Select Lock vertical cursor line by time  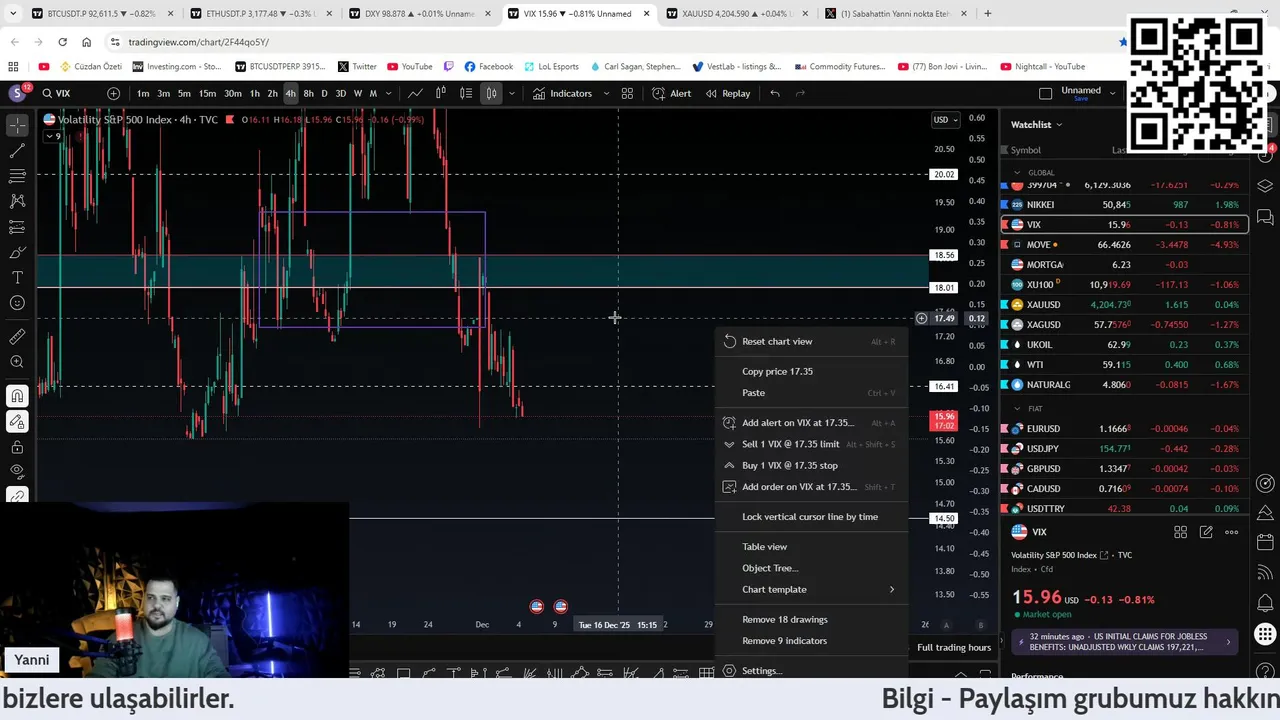click(x=811, y=517)
